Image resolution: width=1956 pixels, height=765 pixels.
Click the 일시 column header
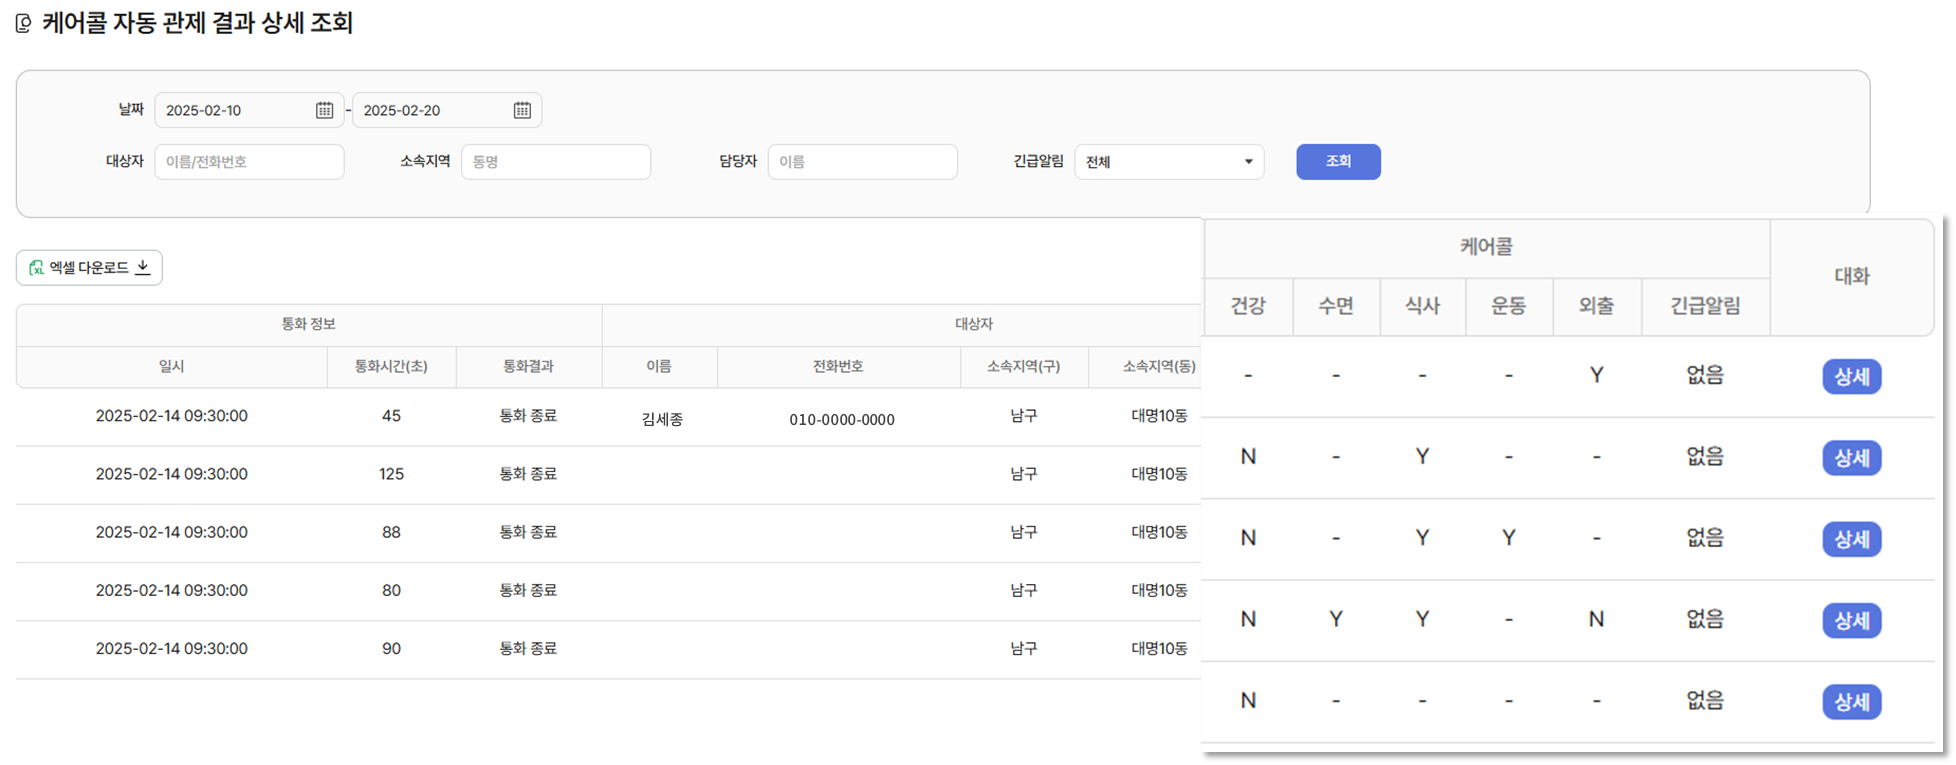click(172, 367)
